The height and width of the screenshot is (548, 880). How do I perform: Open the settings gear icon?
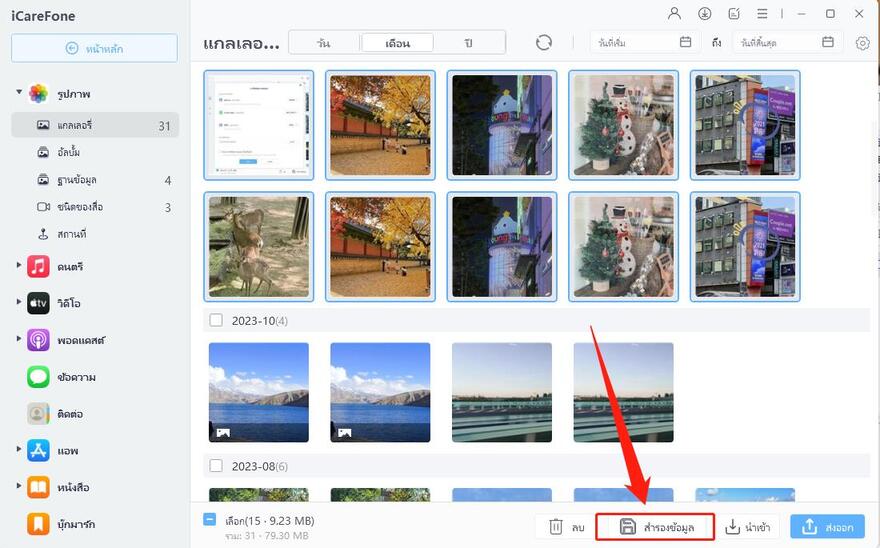coord(863,43)
